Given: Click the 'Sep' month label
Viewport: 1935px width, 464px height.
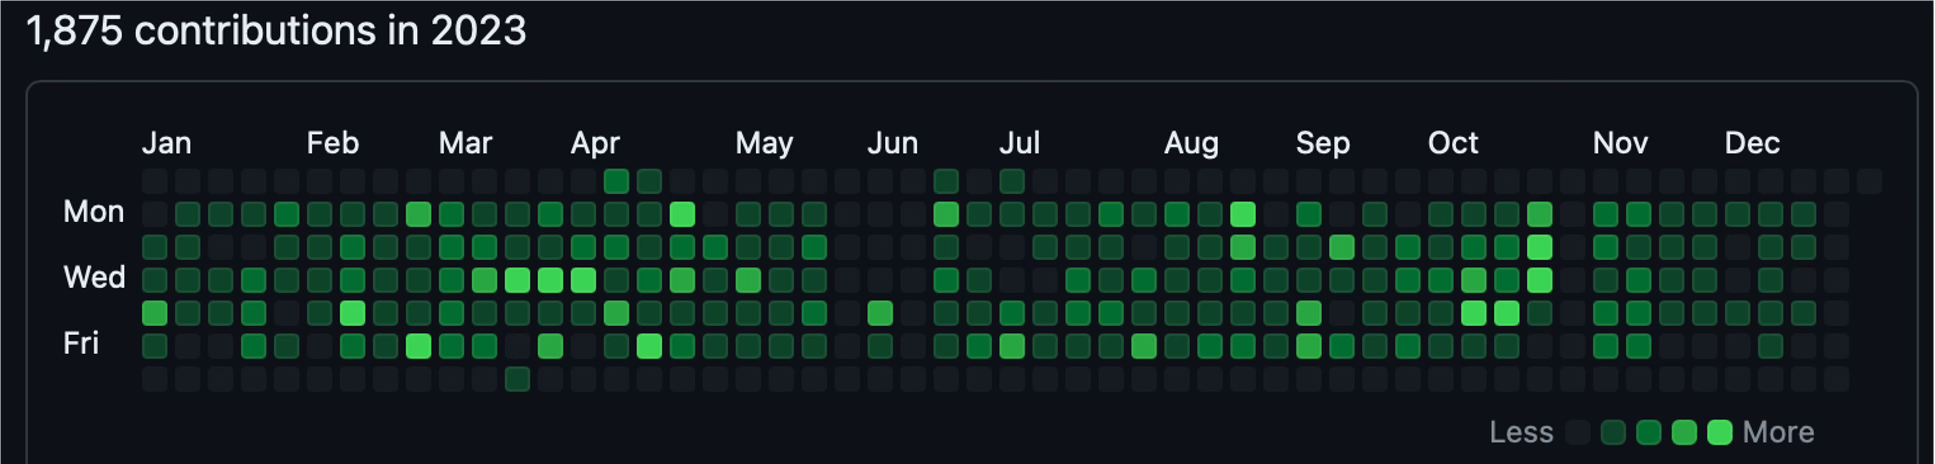Looking at the screenshot, I should click(x=1323, y=144).
